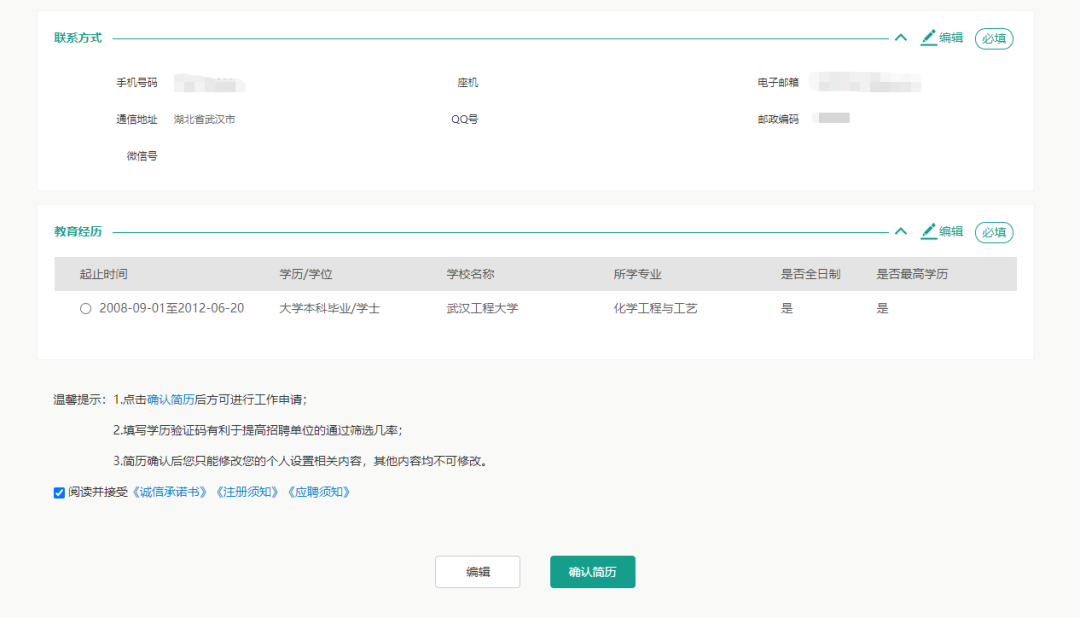
Task: Click the blurred email address value
Action: point(866,82)
